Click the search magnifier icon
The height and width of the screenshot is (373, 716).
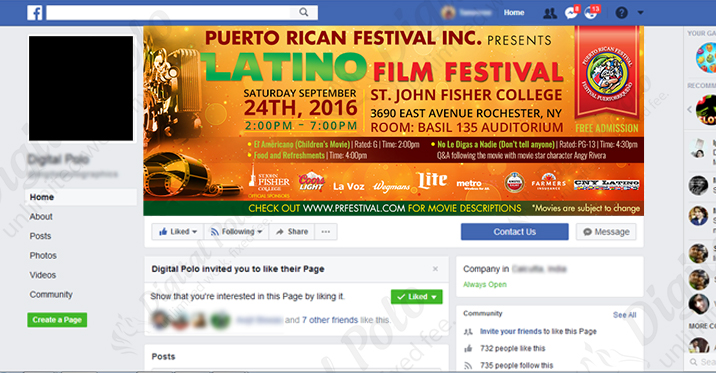pos(304,12)
